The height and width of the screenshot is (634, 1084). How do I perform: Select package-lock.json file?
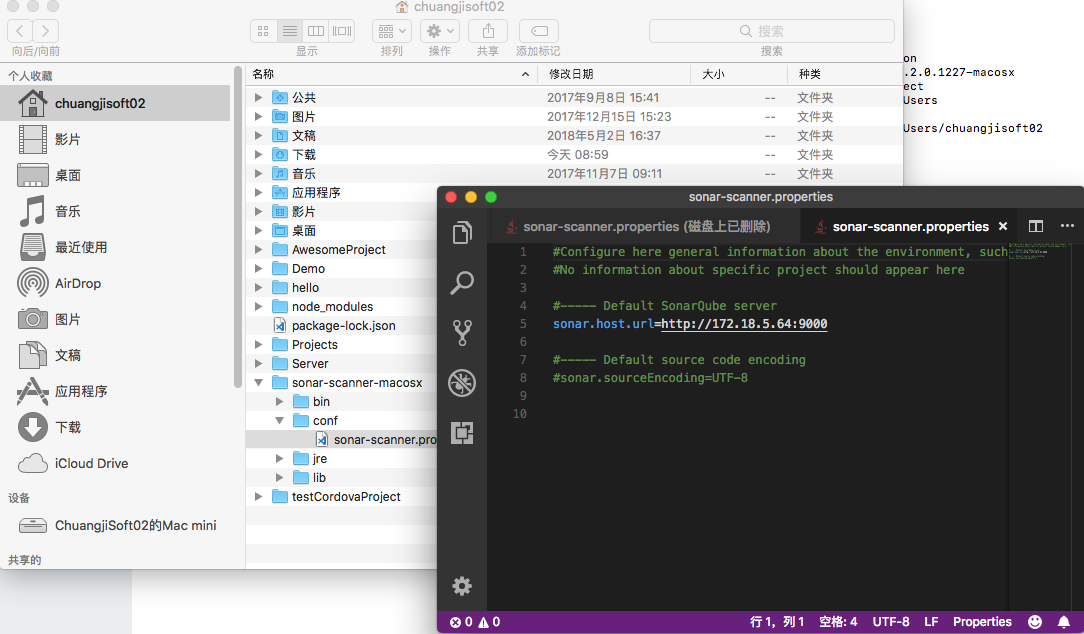(343, 326)
